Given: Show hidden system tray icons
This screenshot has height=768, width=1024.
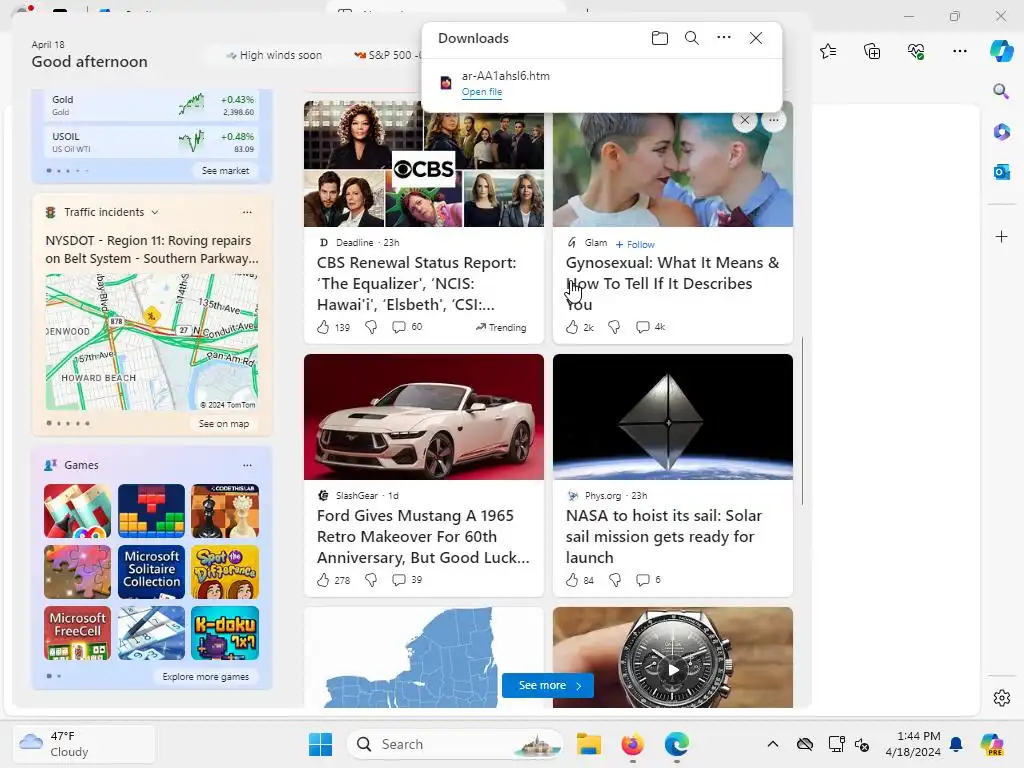Looking at the screenshot, I should pos(773,744).
